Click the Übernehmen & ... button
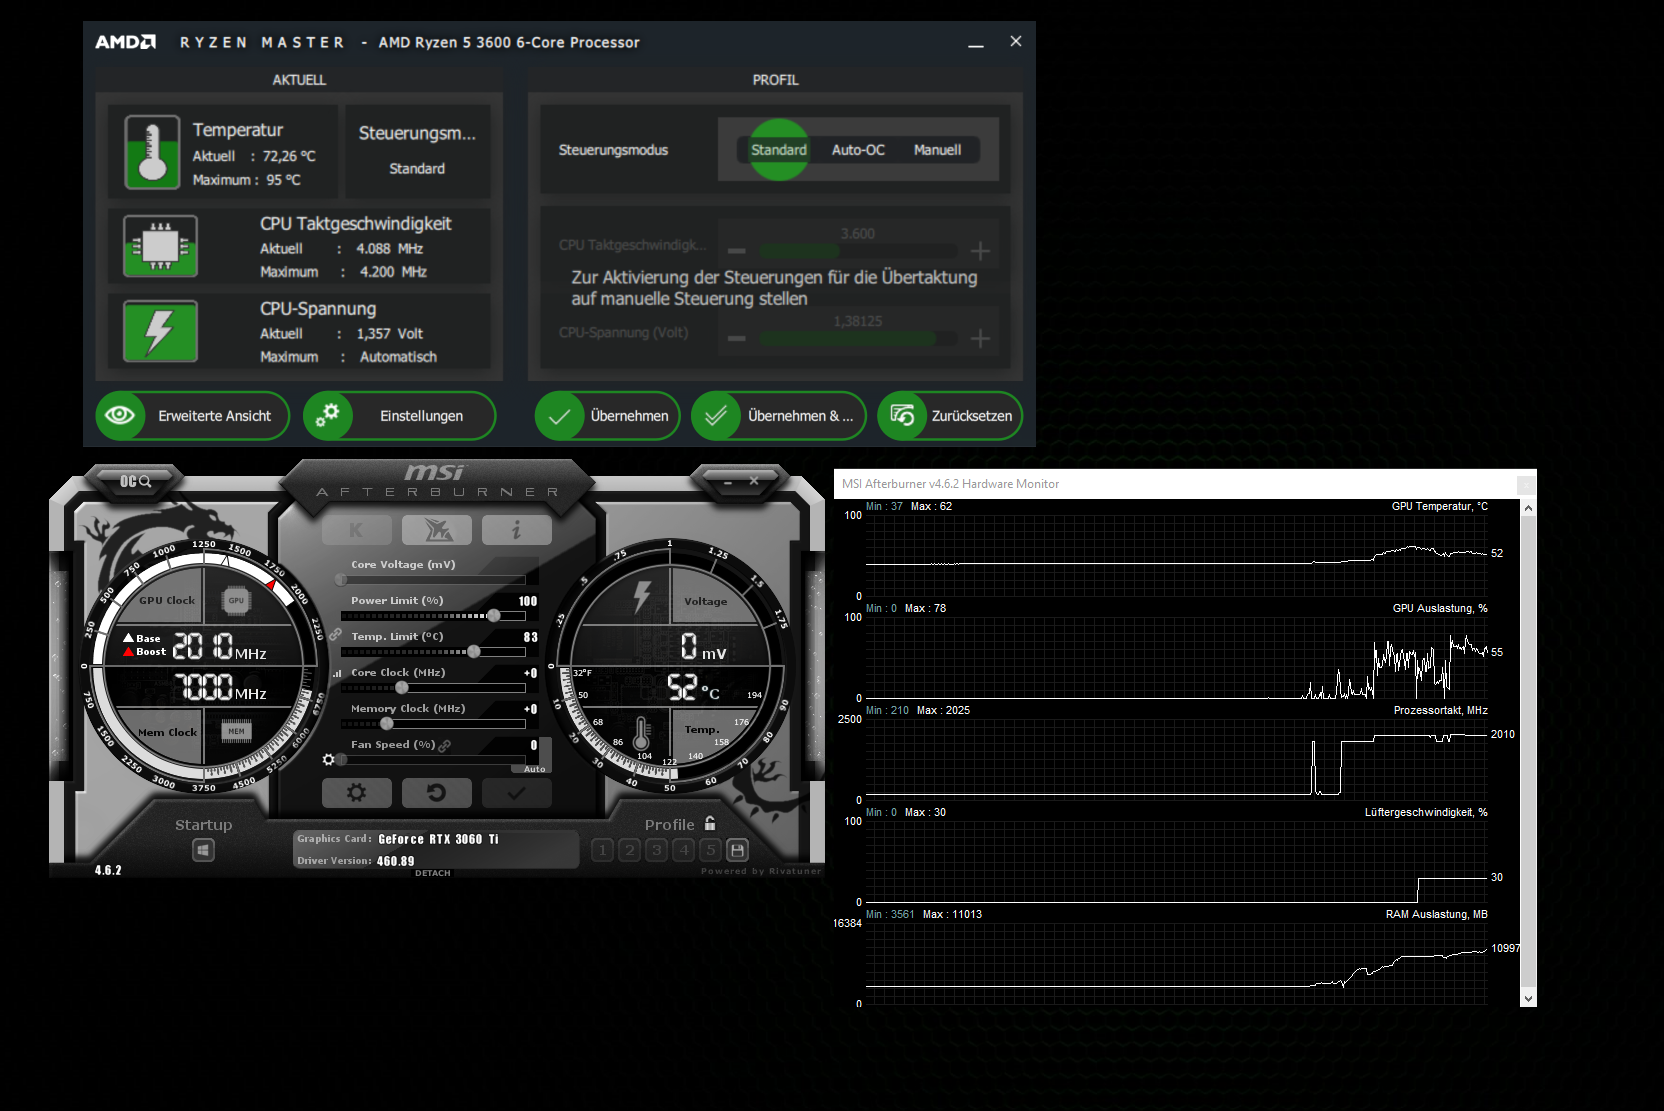 click(779, 416)
